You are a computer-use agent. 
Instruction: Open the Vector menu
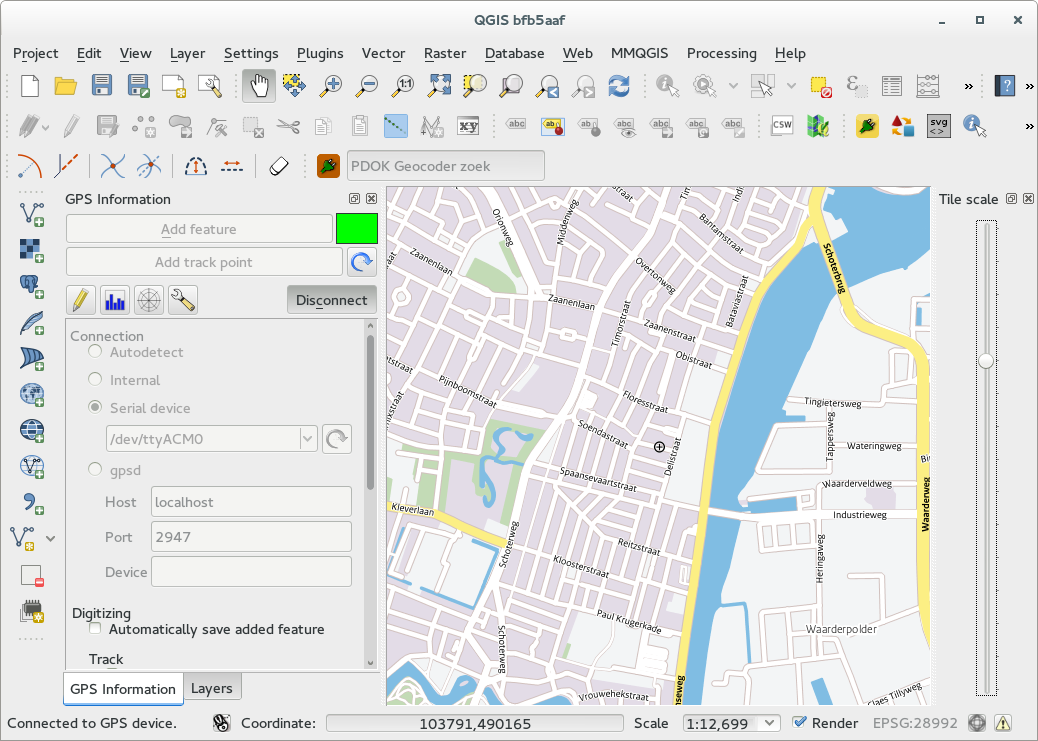(383, 54)
